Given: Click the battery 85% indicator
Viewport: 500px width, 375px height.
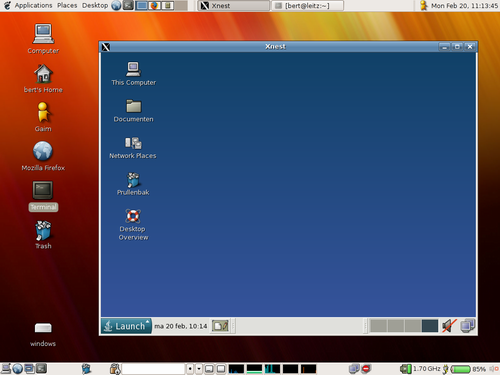Looking at the screenshot, I should 468,369.
